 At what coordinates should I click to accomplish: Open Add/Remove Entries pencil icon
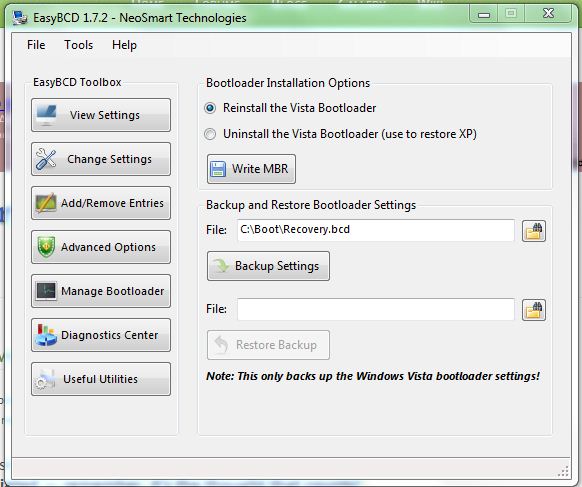click(46, 203)
